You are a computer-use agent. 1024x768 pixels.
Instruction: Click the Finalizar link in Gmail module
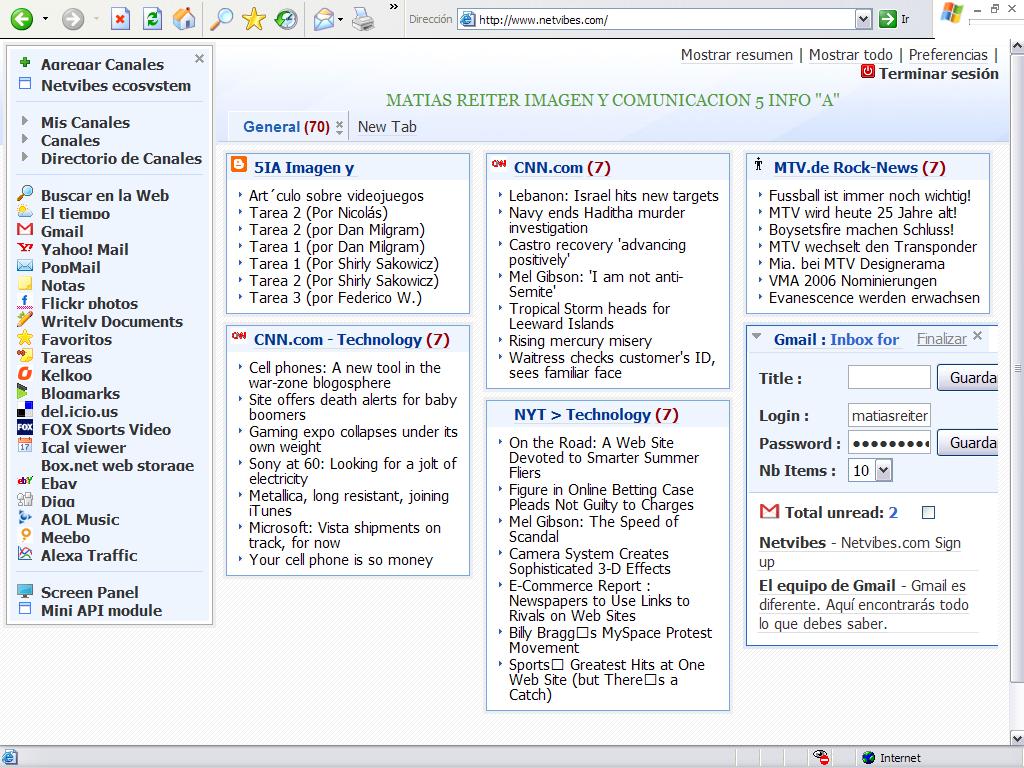[x=941, y=339]
